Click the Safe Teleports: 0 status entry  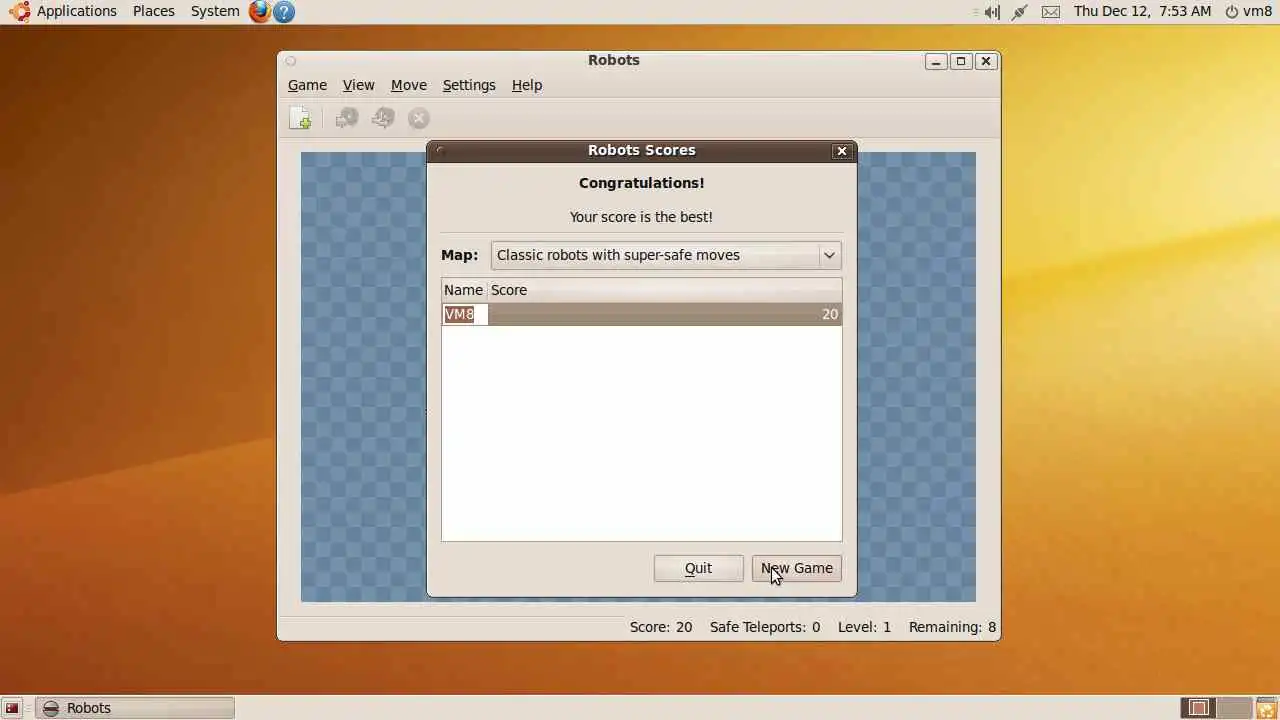click(x=765, y=627)
